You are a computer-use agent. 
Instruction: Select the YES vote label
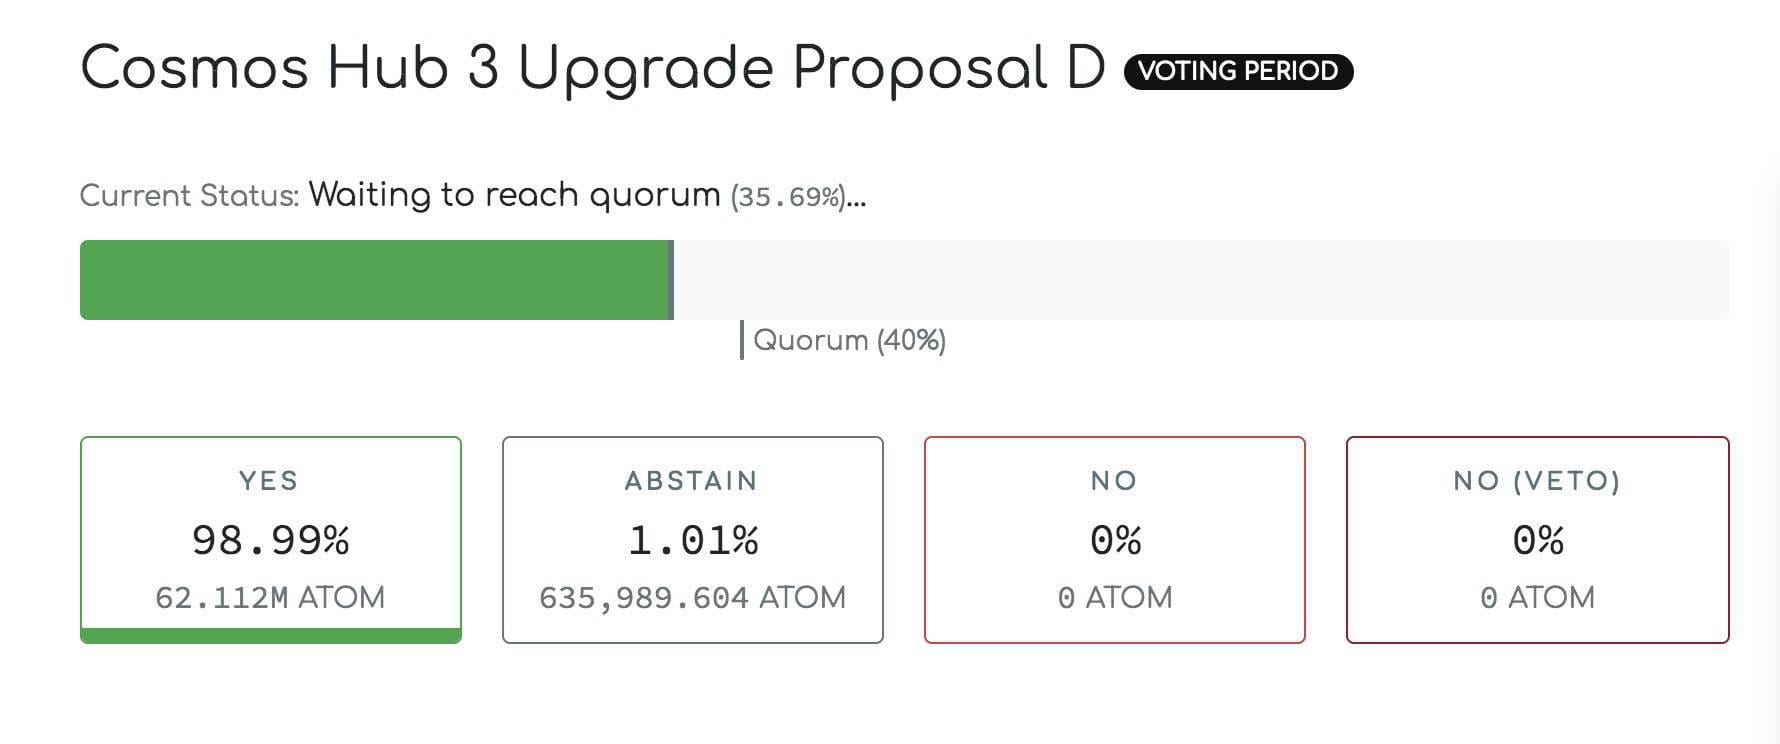[269, 481]
